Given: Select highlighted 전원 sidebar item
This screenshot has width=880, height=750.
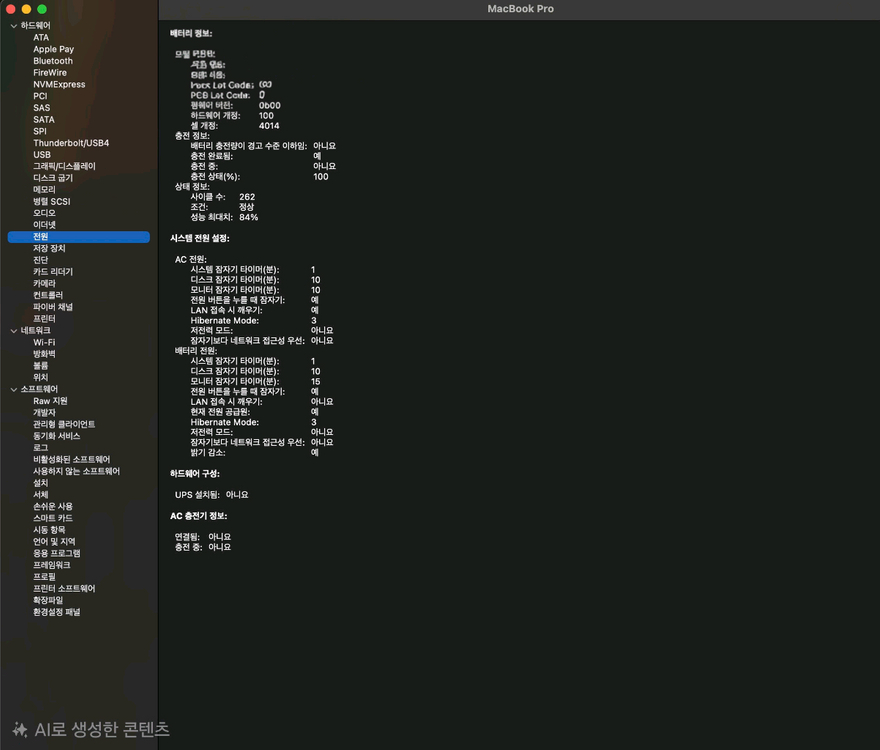Looking at the screenshot, I should click(79, 237).
